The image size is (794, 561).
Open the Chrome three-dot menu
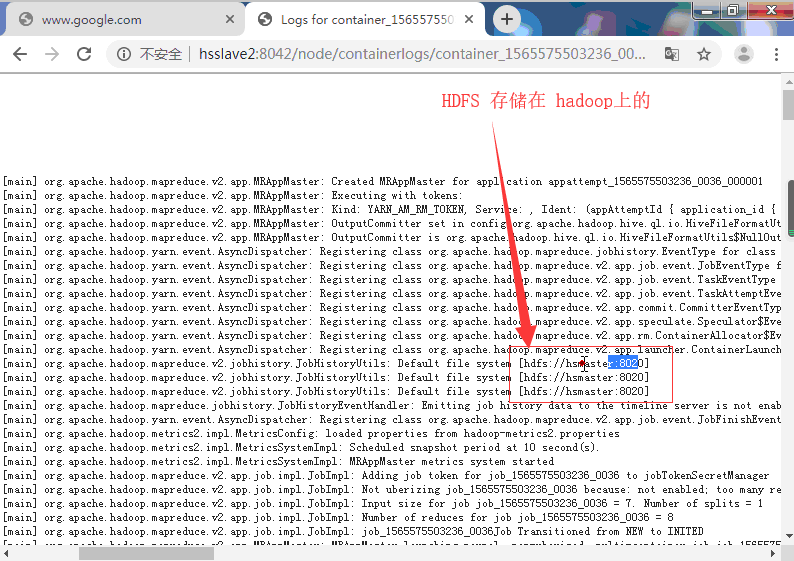776,54
